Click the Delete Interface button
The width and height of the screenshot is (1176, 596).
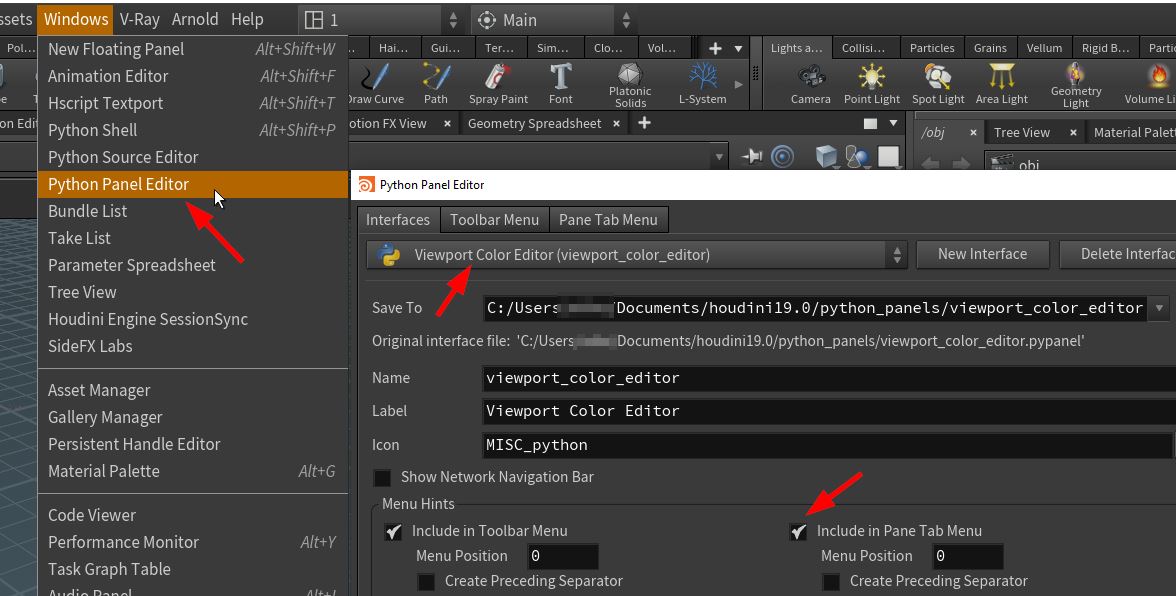[1118, 254]
